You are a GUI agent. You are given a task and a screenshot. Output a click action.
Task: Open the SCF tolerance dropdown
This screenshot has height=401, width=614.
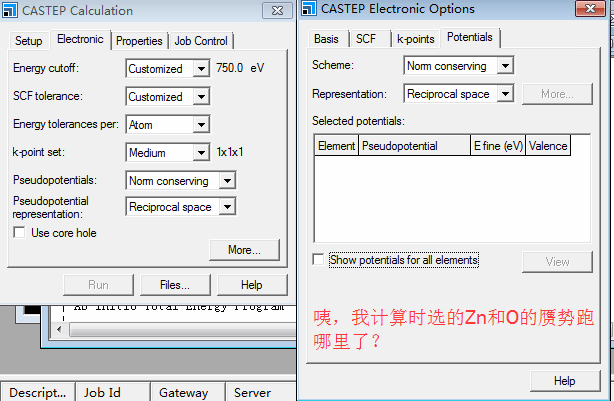pyautogui.click(x=201, y=97)
